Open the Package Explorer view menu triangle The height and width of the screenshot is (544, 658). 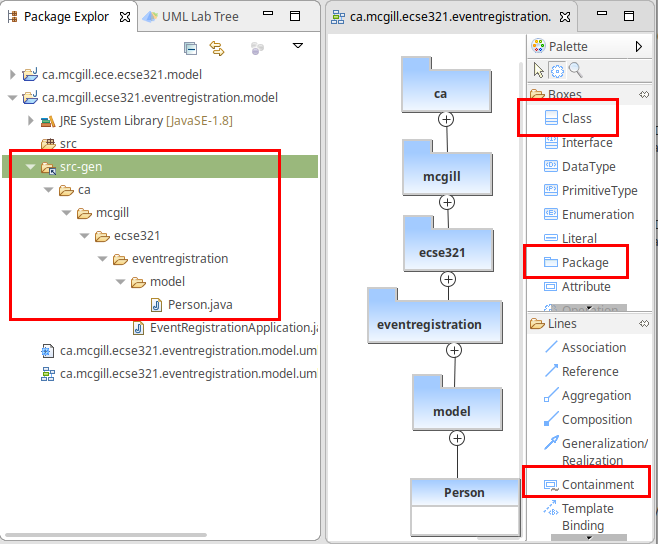[298, 46]
